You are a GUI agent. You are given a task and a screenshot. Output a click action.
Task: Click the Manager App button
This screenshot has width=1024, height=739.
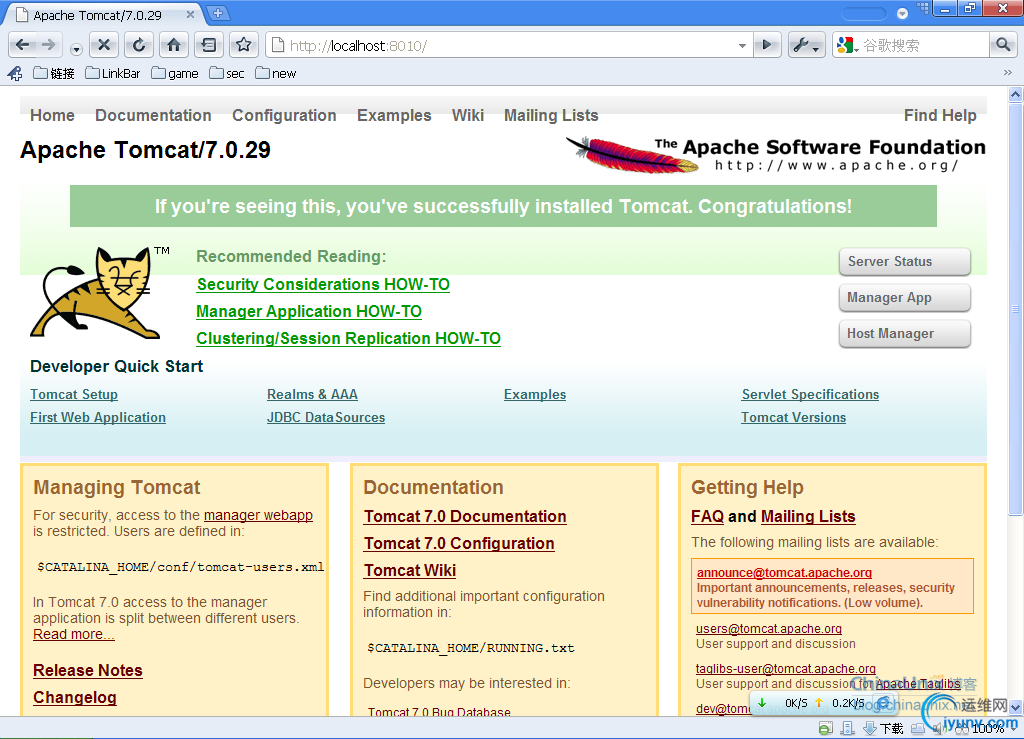point(904,298)
